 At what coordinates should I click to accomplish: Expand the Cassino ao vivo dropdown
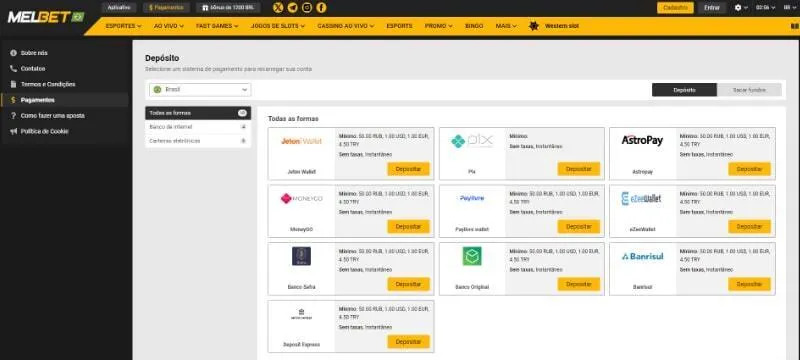click(345, 26)
